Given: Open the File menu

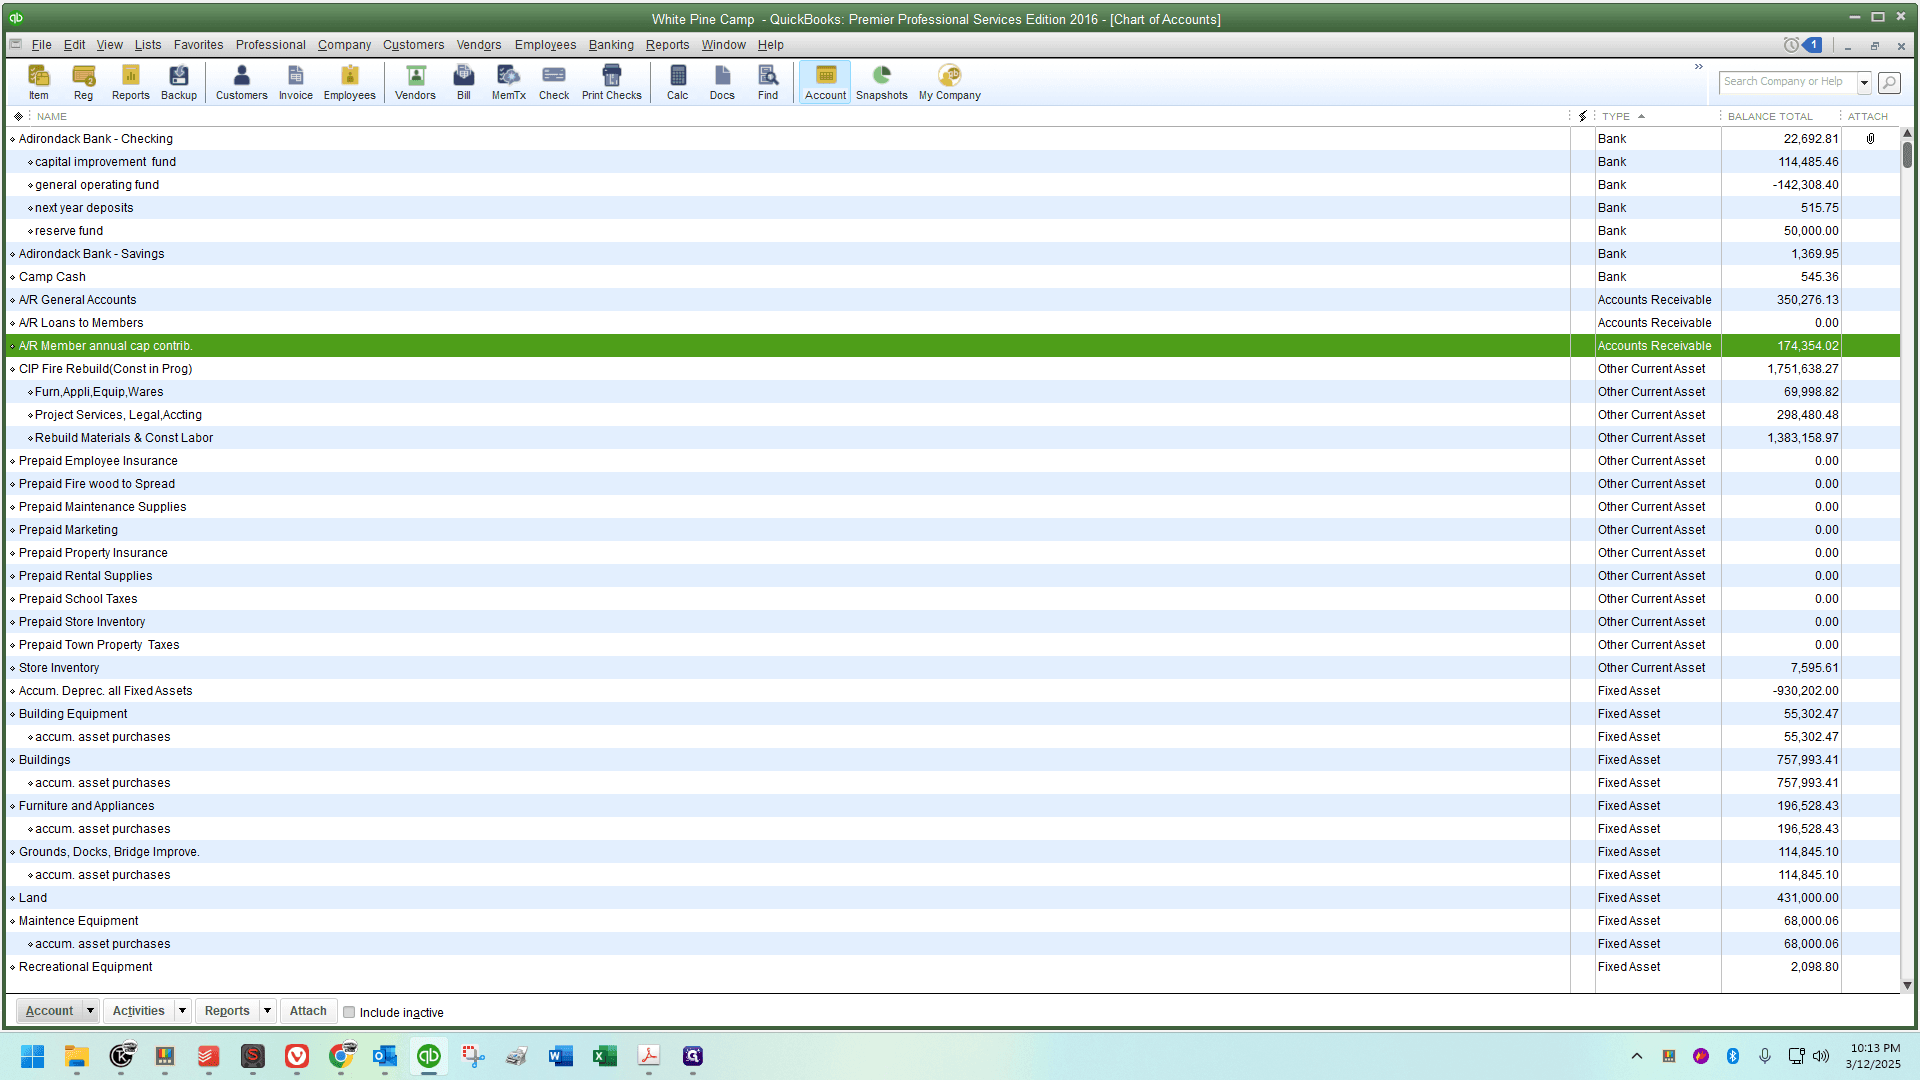Looking at the screenshot, I should (x=41, y=45).
